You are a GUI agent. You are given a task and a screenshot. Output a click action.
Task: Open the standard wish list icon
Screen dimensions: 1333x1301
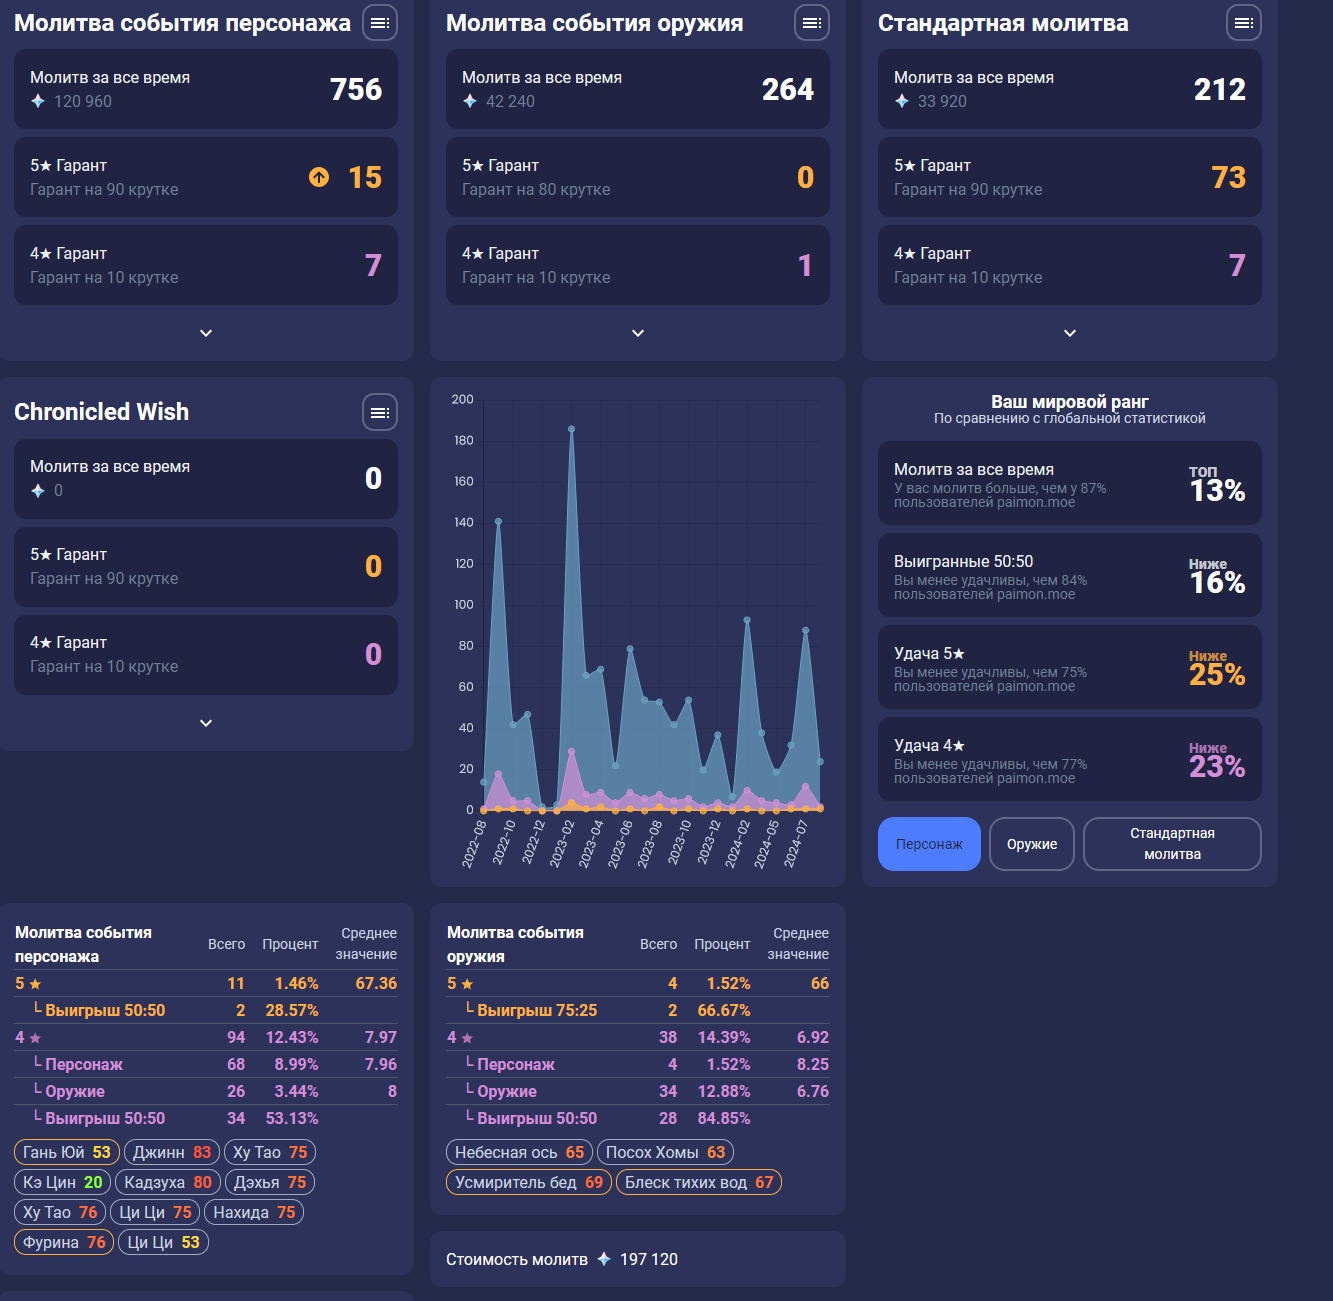tap(1244, 22)
